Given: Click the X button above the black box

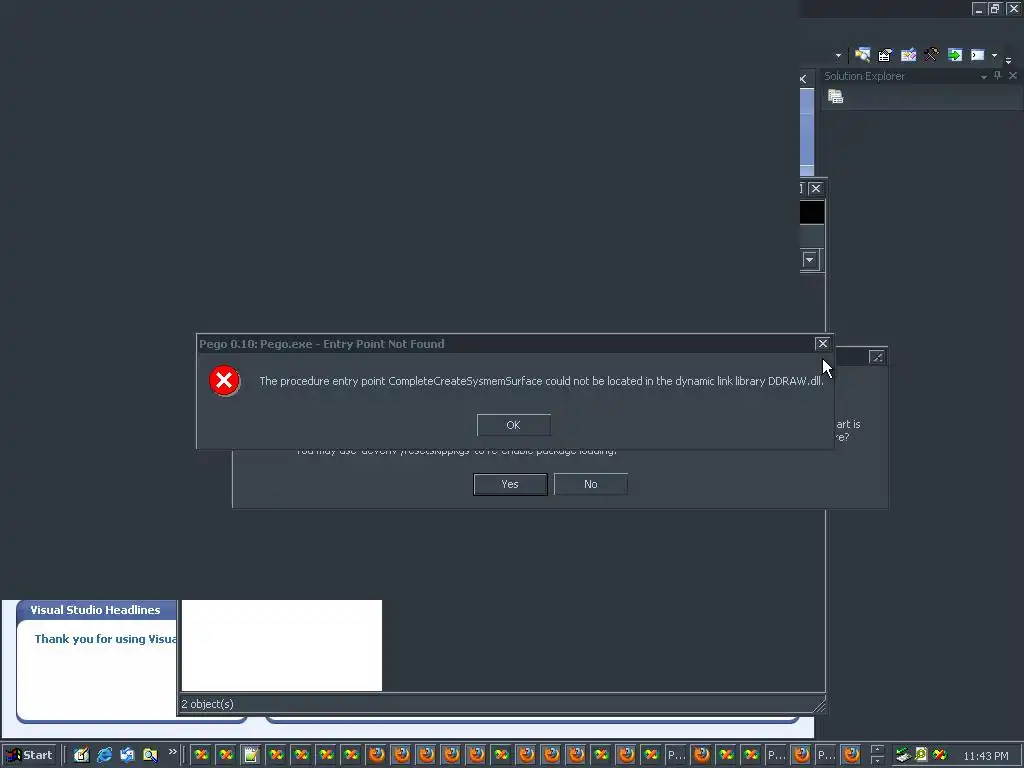Looking at the screenshot, I should click(x=816, y=189).
